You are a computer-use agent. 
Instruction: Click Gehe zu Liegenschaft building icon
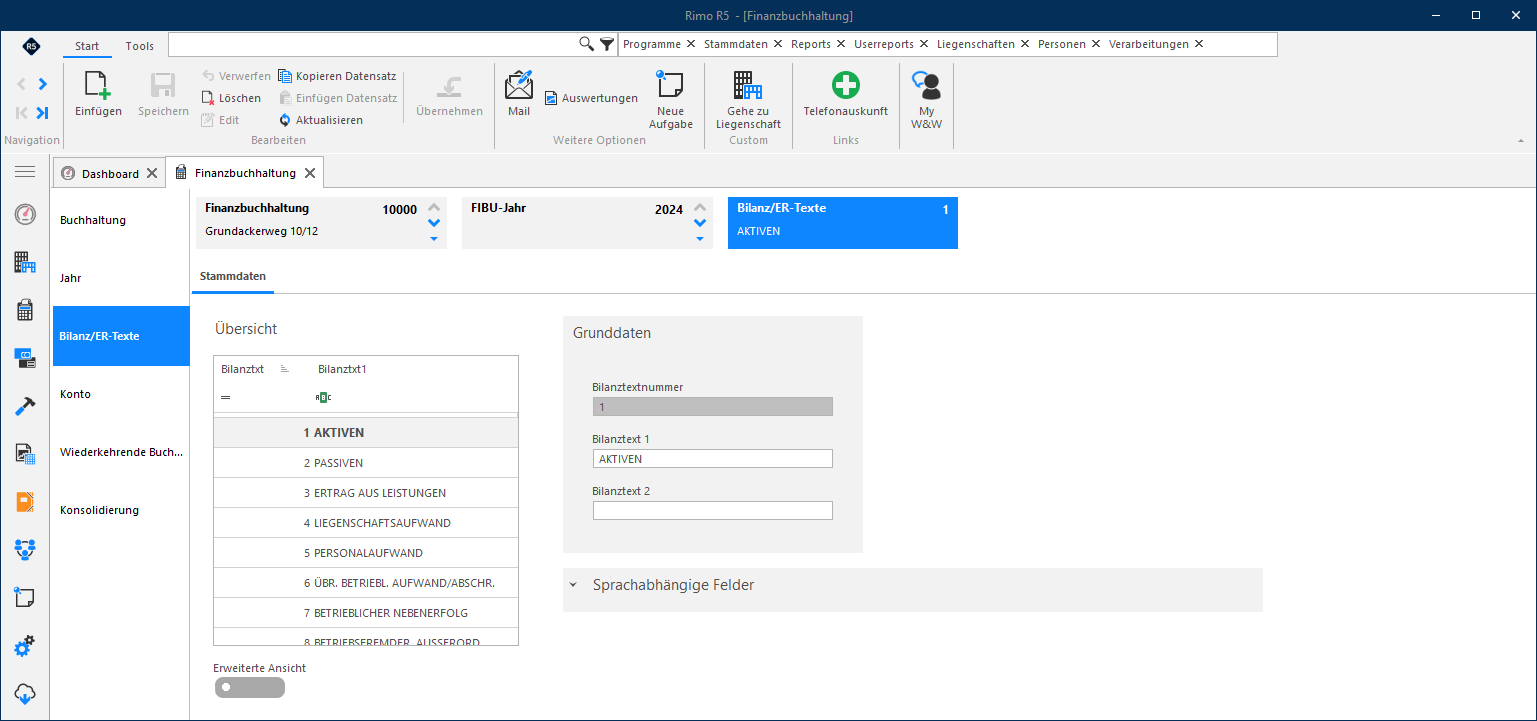pyautogui.click(x=748, y=86)
